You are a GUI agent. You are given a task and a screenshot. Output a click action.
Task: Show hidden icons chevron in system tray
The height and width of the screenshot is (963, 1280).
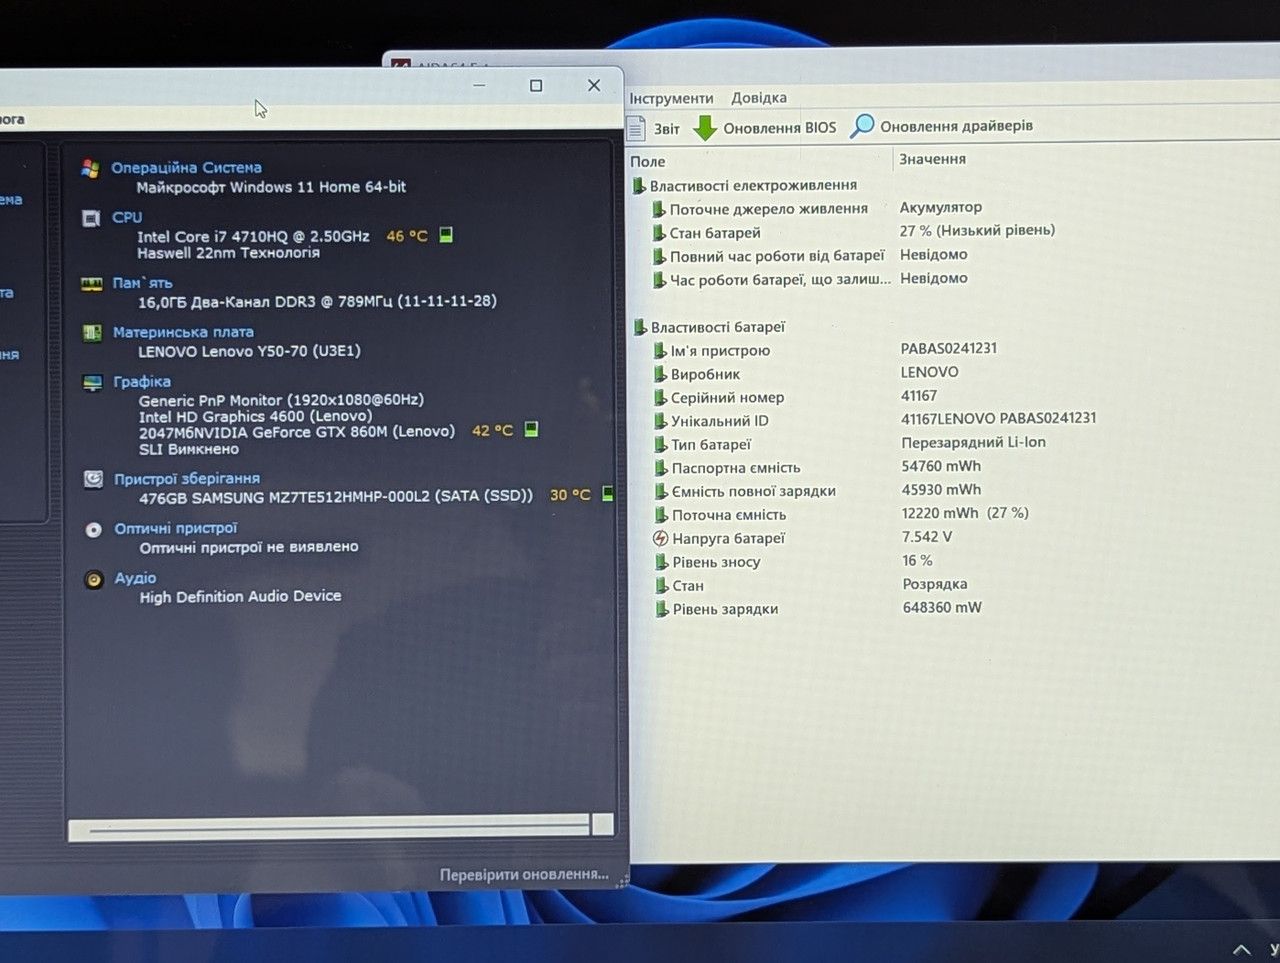click(1241, 949)
